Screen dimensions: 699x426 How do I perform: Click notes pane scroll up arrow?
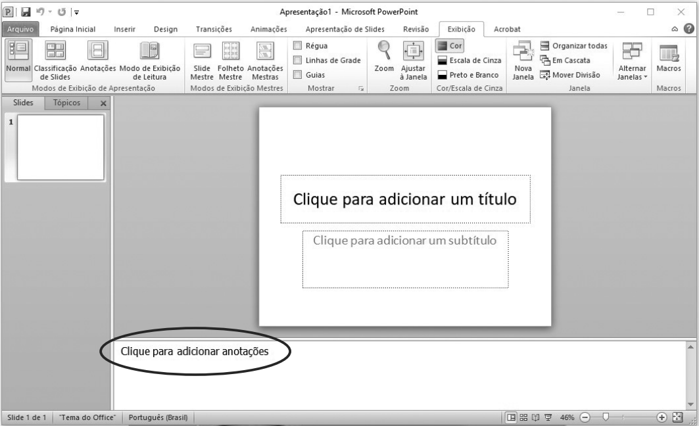(691, 347)
